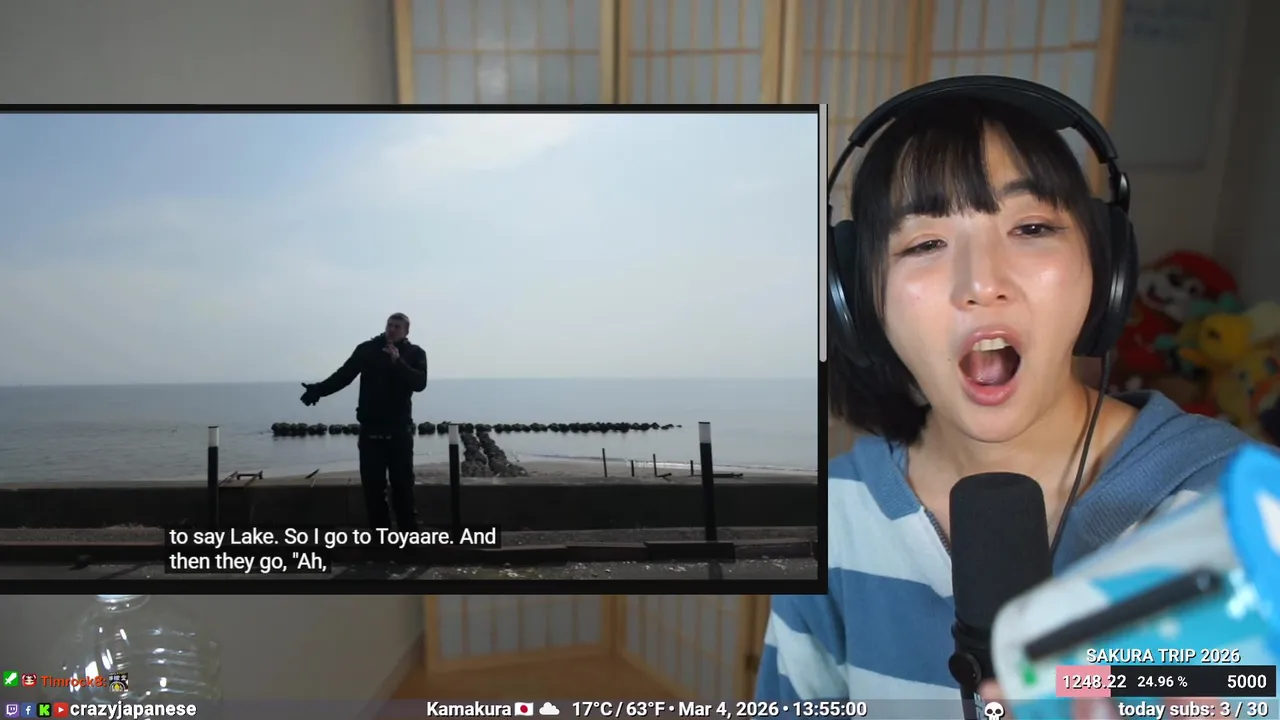Click the embedded beach video frame
The image size is (1280, 720).
[x=409, y=346]
